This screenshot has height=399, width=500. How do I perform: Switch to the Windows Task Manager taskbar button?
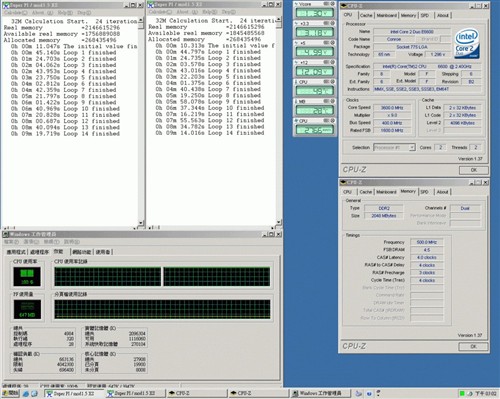click(x=320, y=394)
